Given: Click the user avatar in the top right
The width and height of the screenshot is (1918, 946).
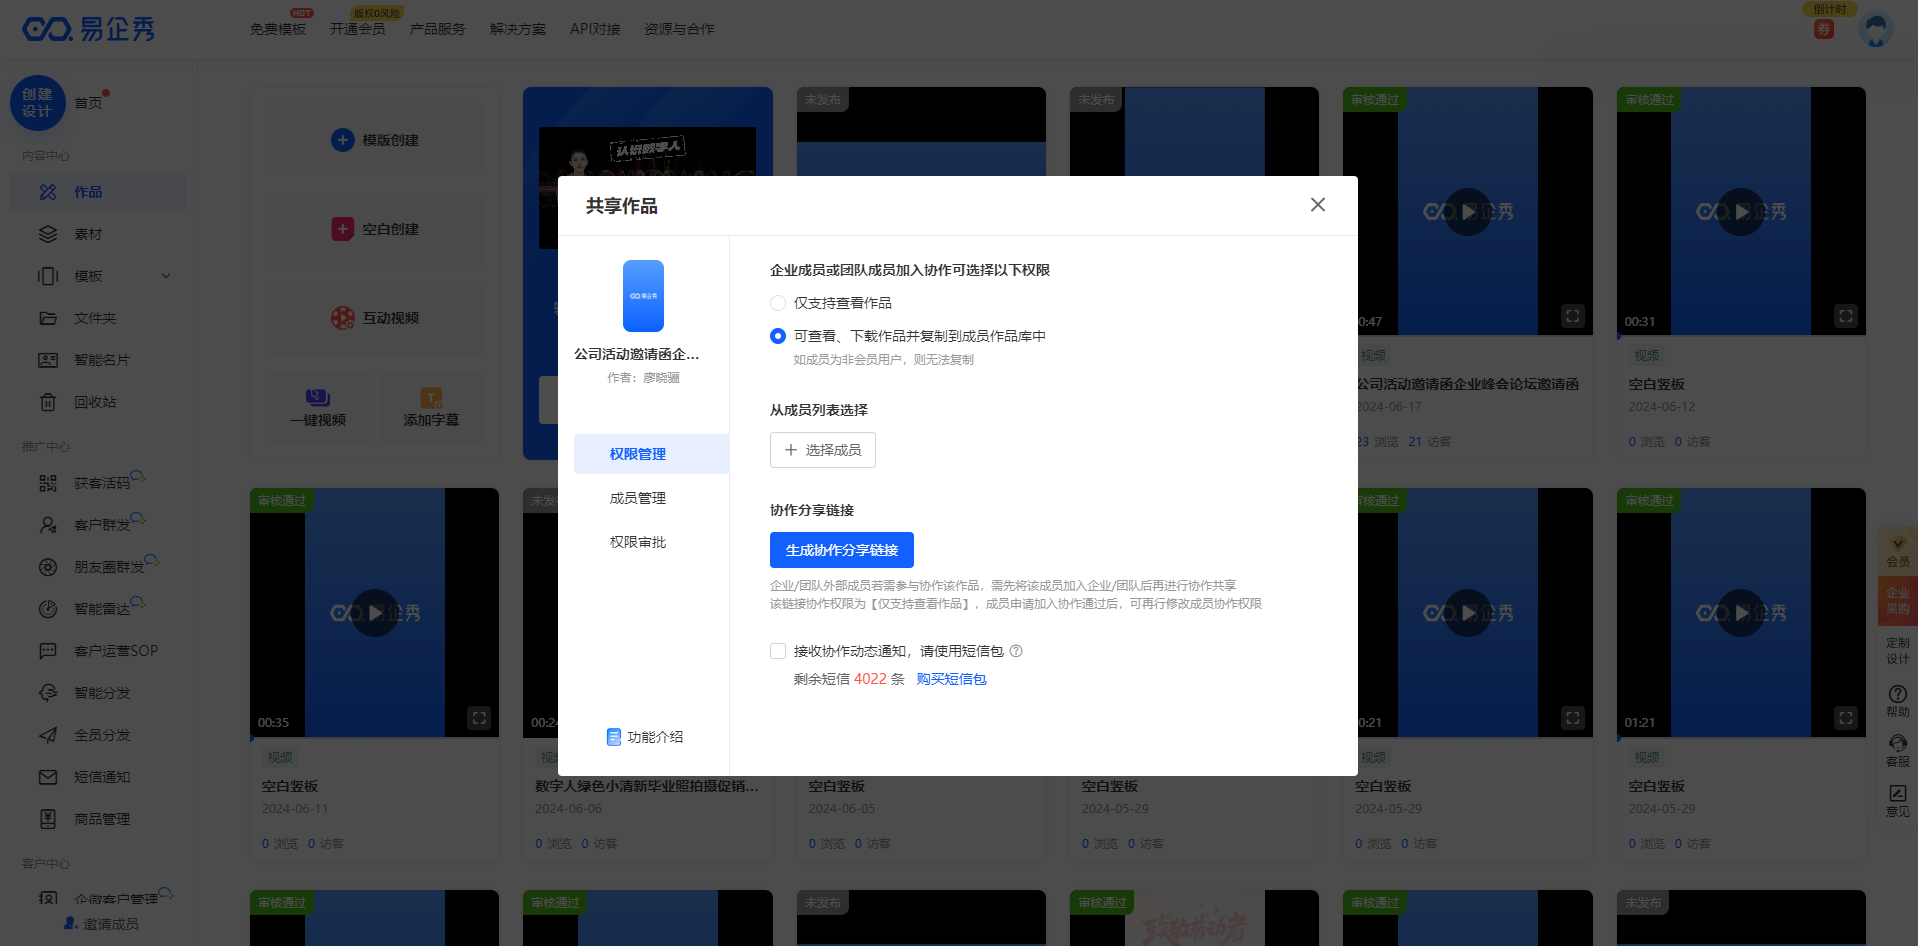Looking at the screenshot, I should pyautogui.click(x=1875, y=29).
